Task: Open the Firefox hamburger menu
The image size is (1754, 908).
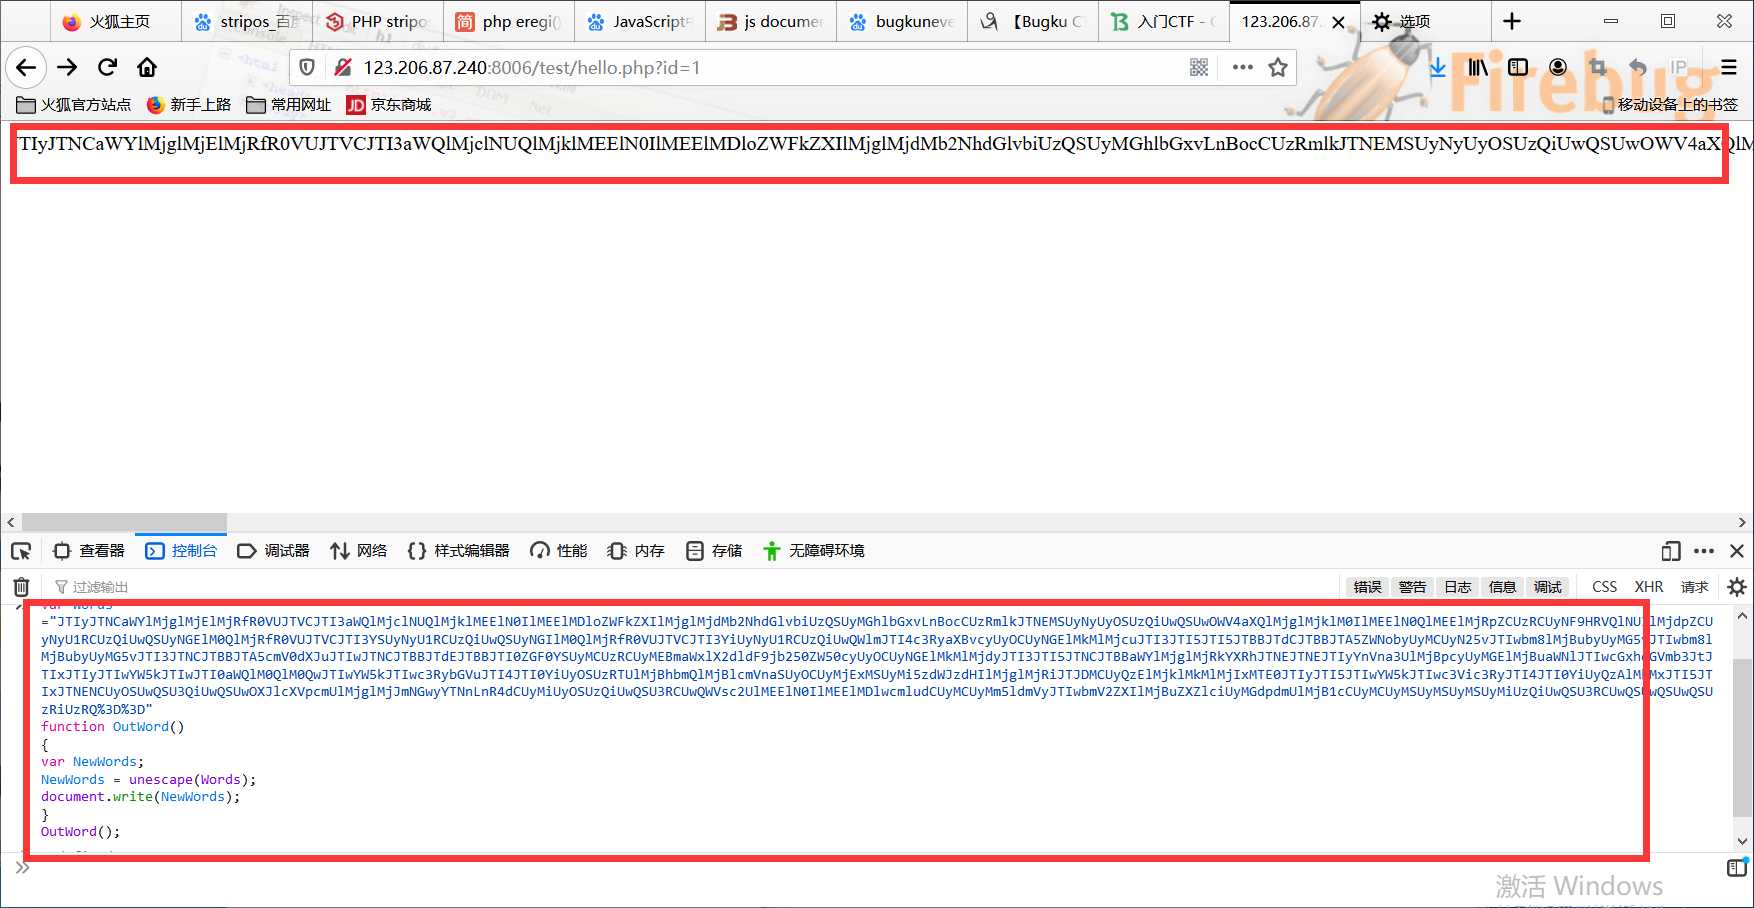Action: [x=1729, y=67]
